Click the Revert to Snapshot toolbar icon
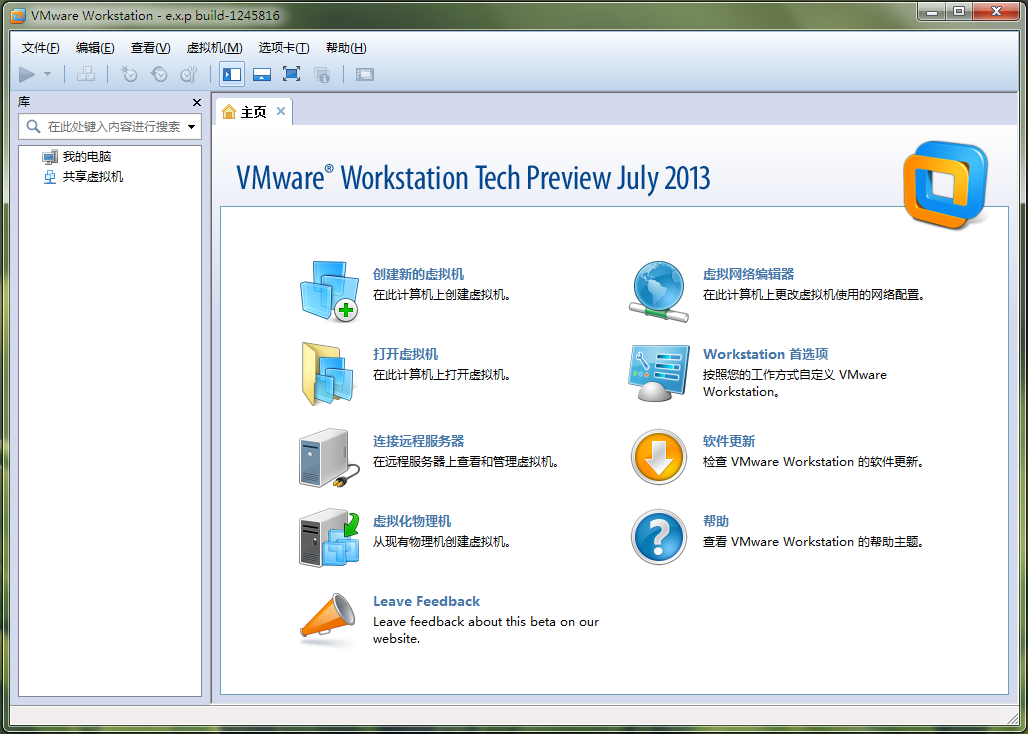 [159, 74]
